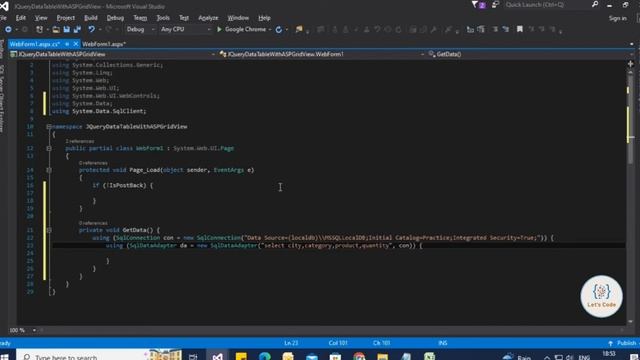Open the Debug configuration dropdown
Viewport: 640px width, 360px height.
click(x=140, y=29)
